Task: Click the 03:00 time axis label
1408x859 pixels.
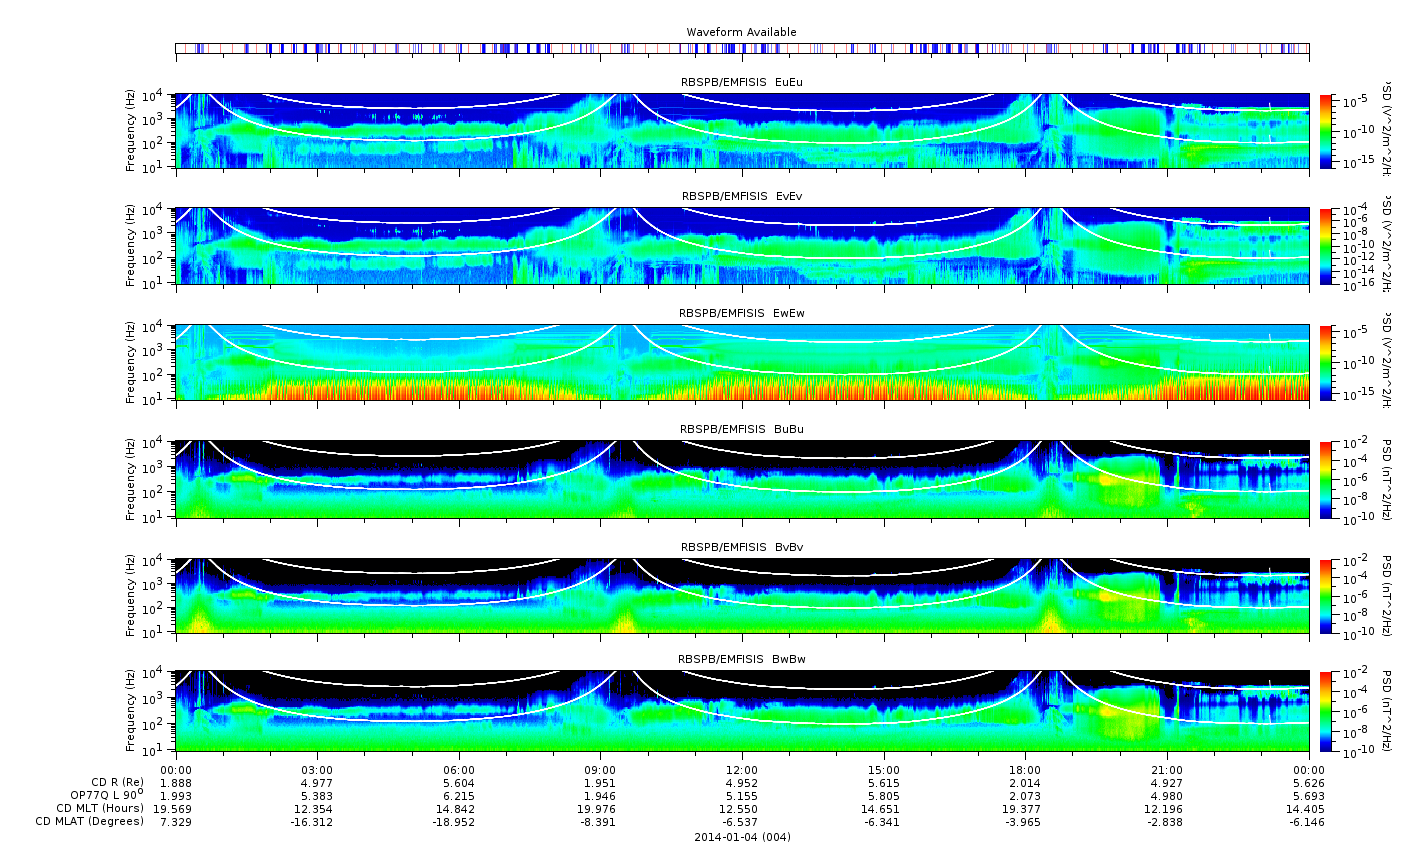Action: coord(317,769)
